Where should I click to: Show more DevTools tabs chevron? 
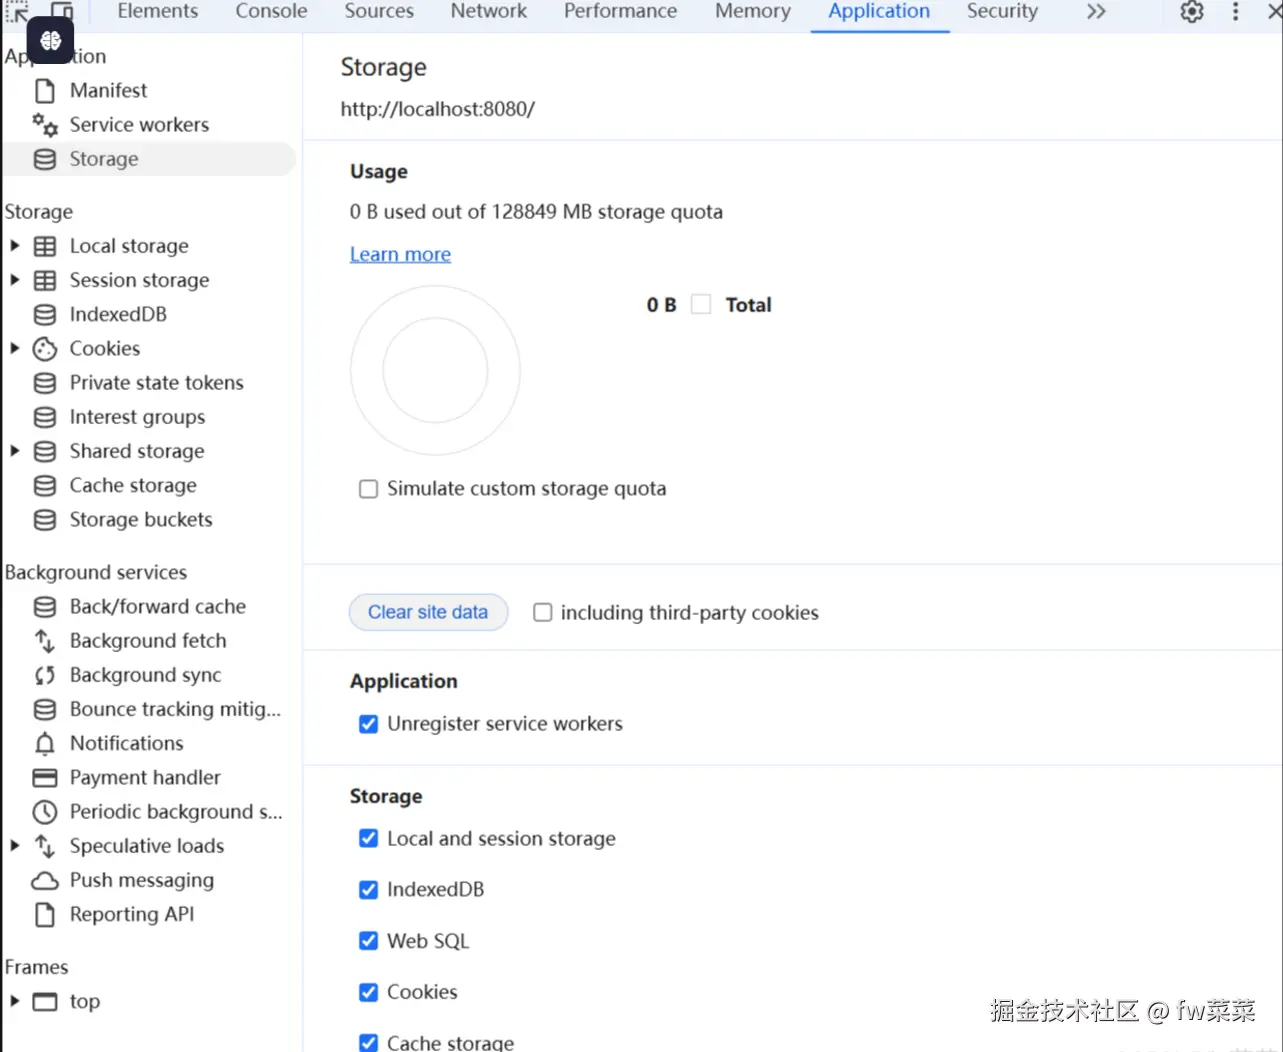coord(1096,12)
